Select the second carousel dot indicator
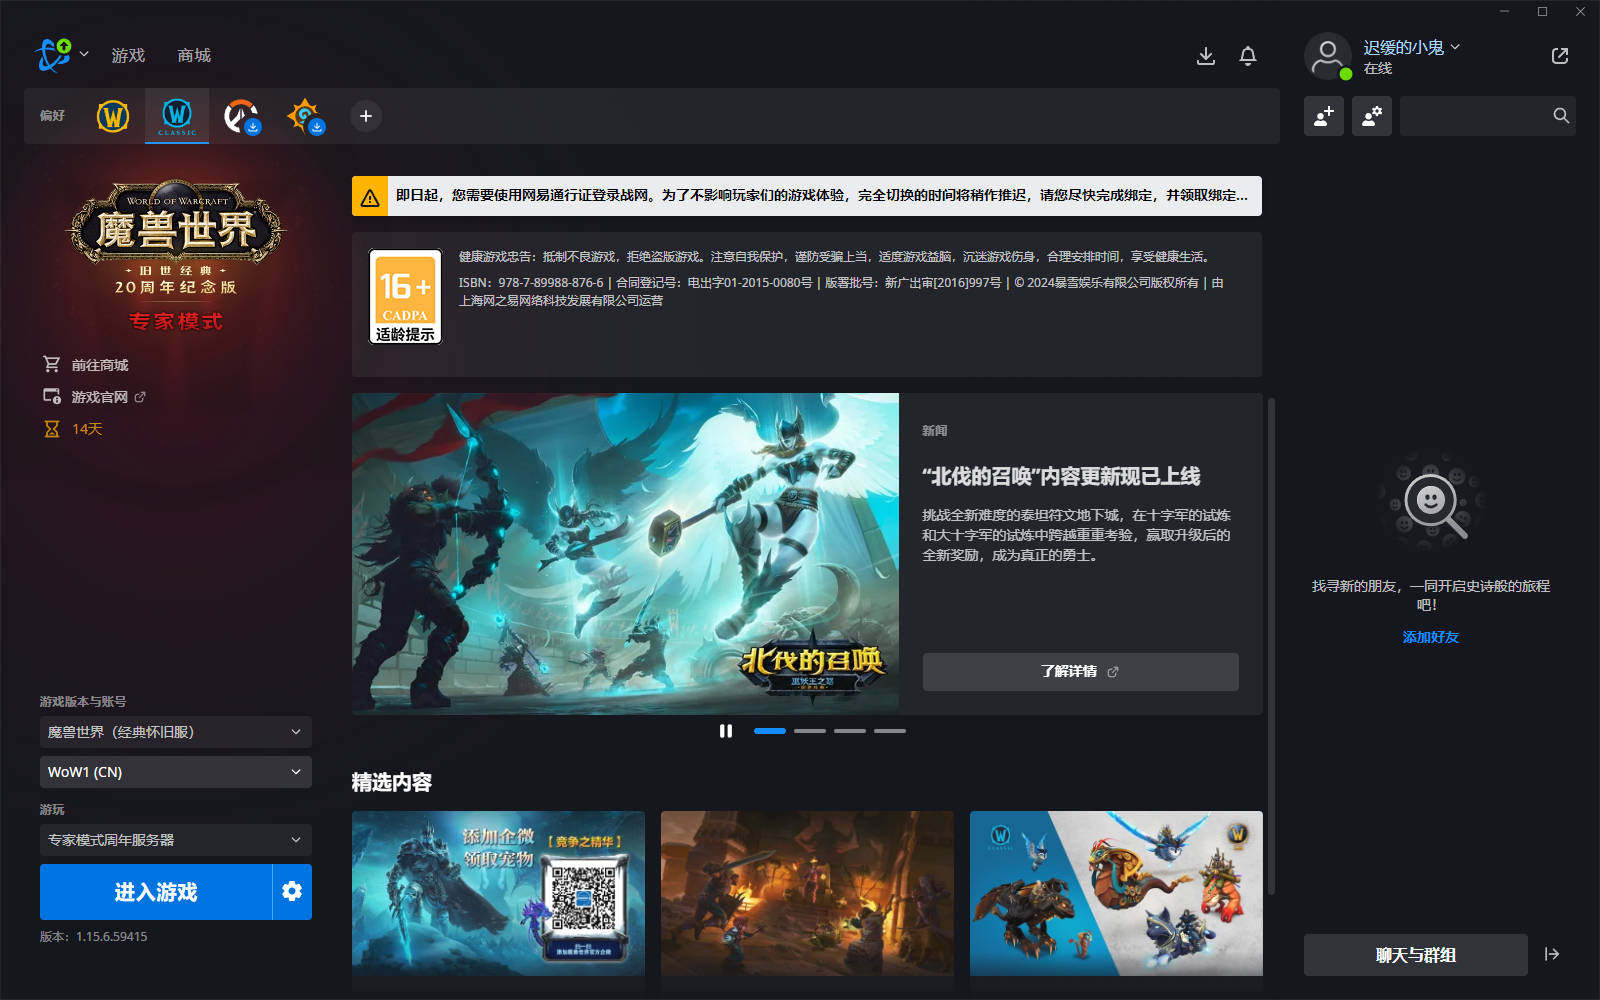This screenshot has width=1600, height=1000. coord(810,731)
